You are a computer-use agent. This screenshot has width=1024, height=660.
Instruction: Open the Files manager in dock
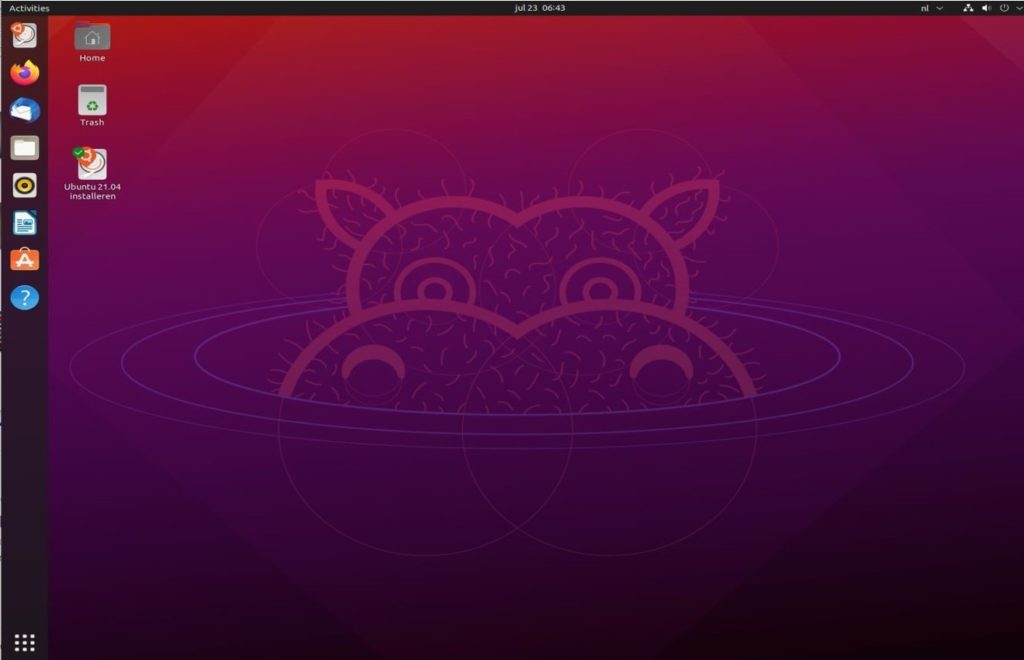point(25,148)
